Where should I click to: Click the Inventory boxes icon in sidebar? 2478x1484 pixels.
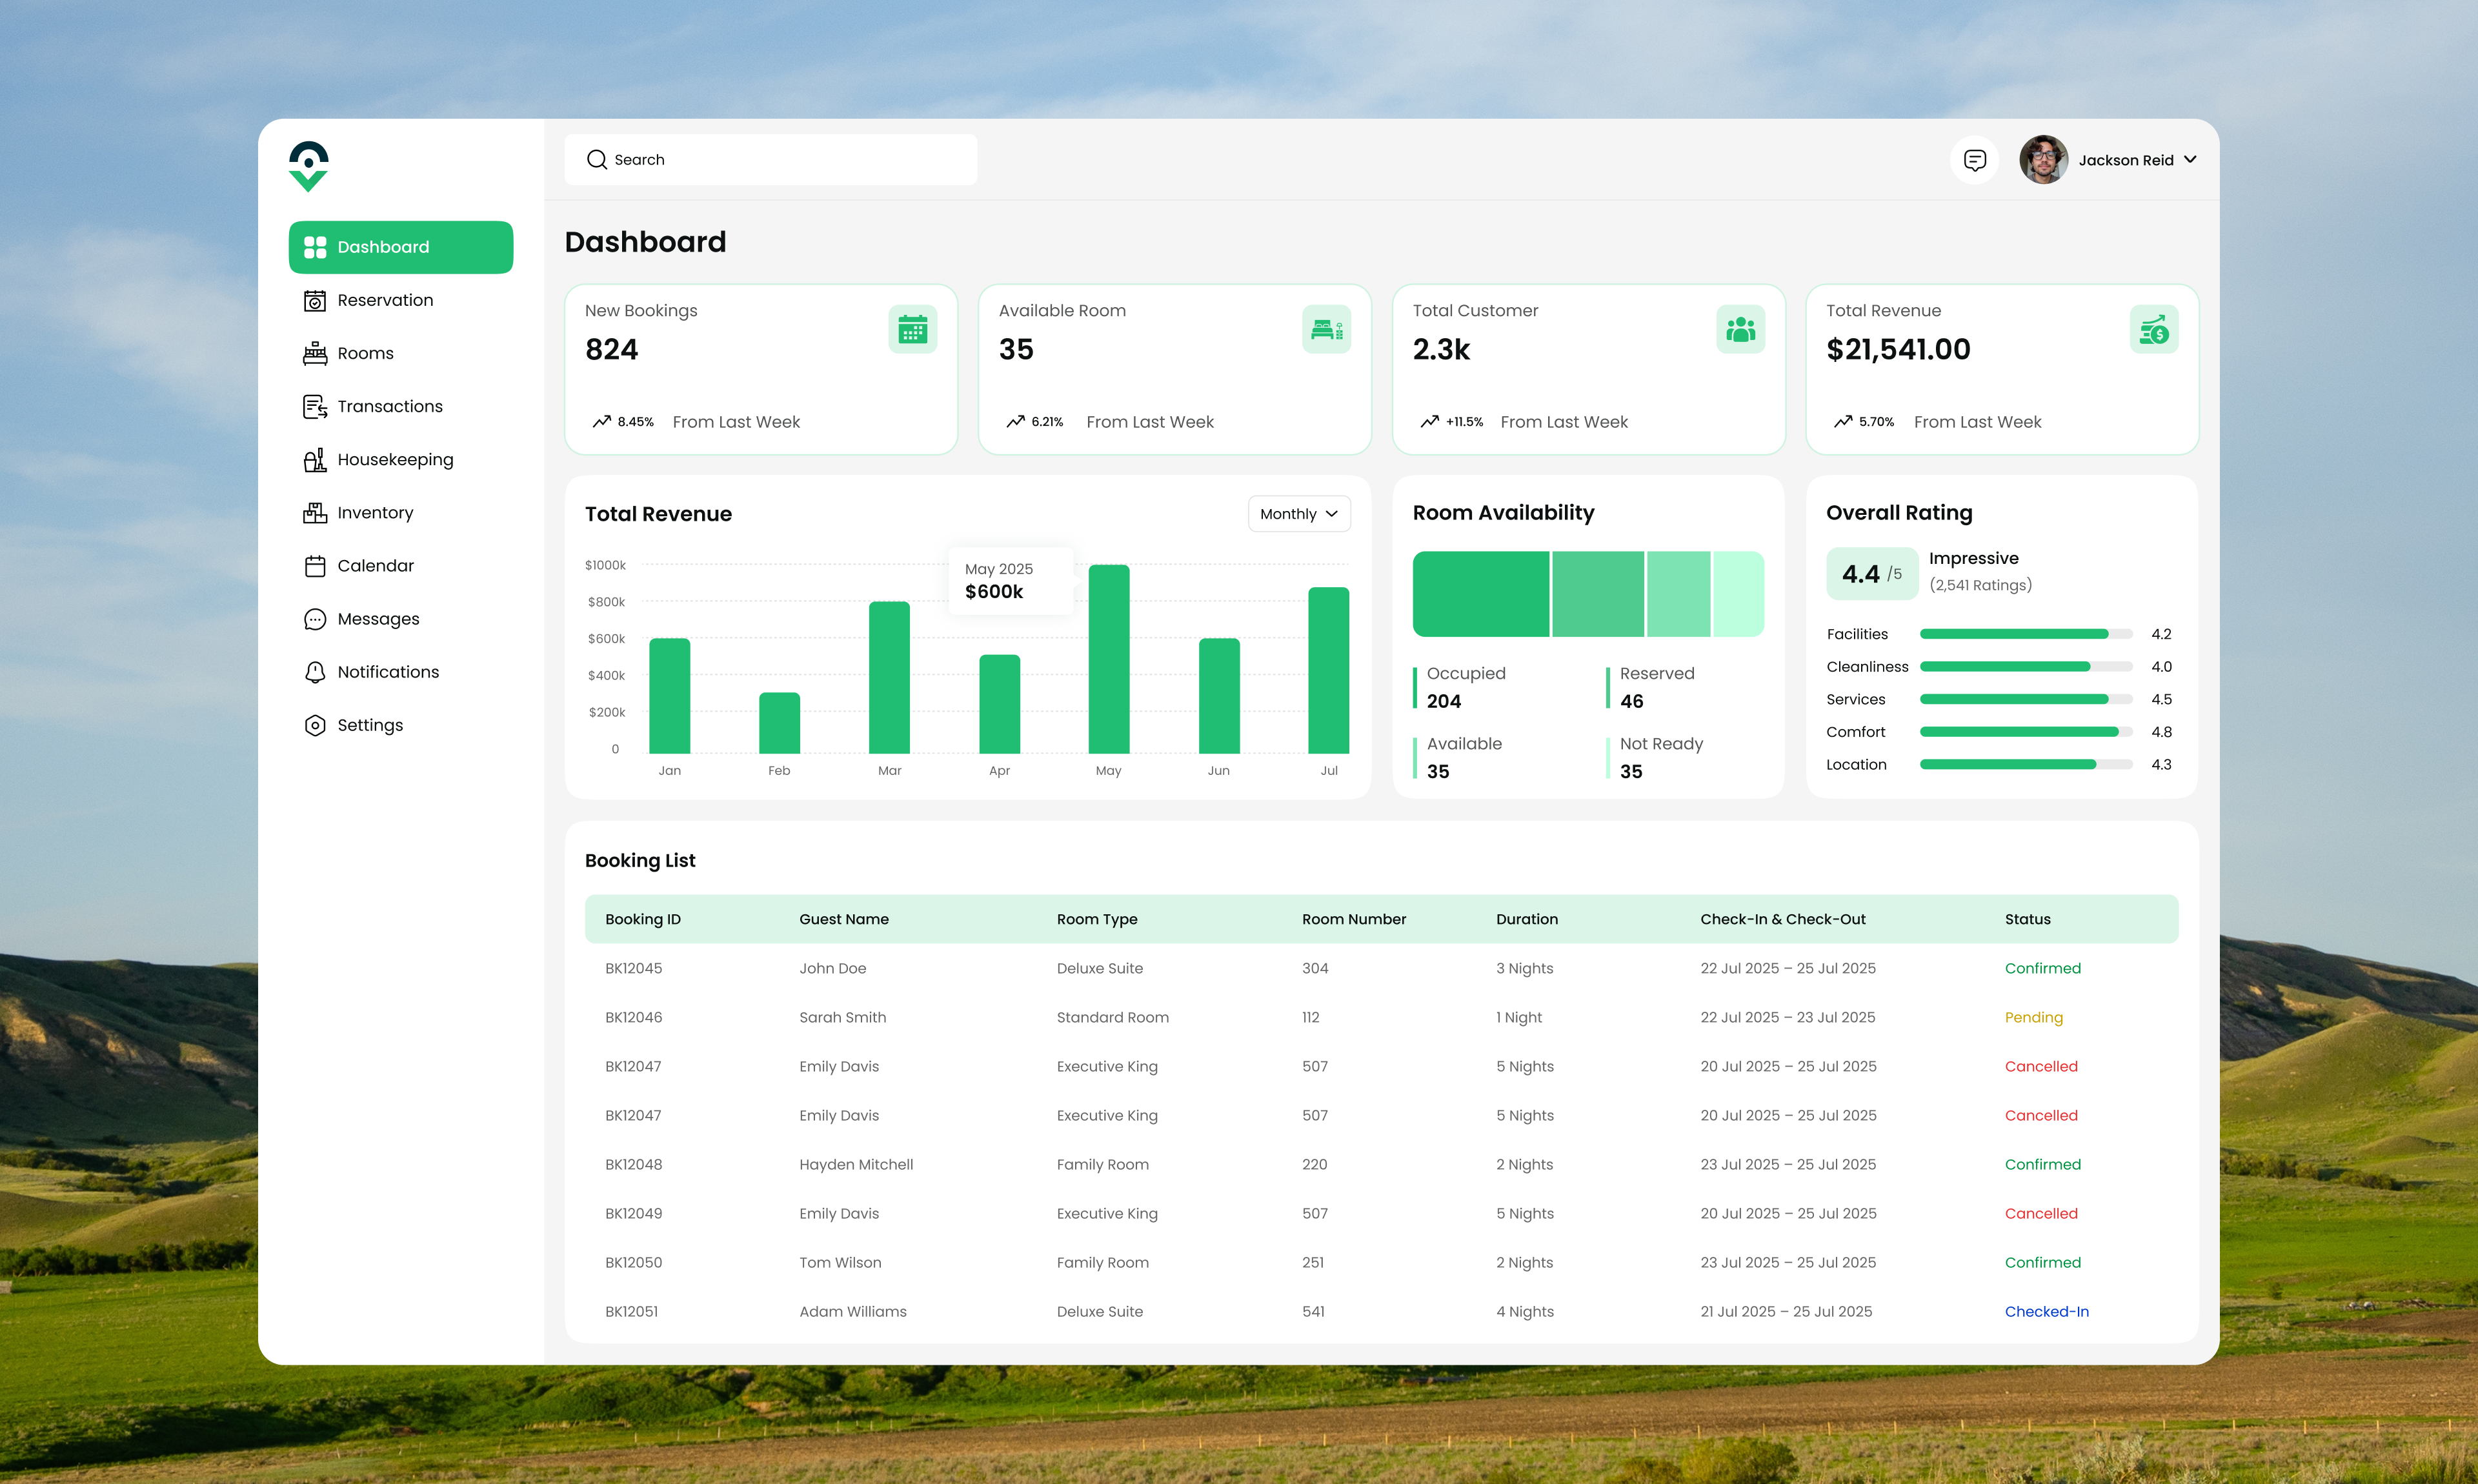click(x=315, y=512)
